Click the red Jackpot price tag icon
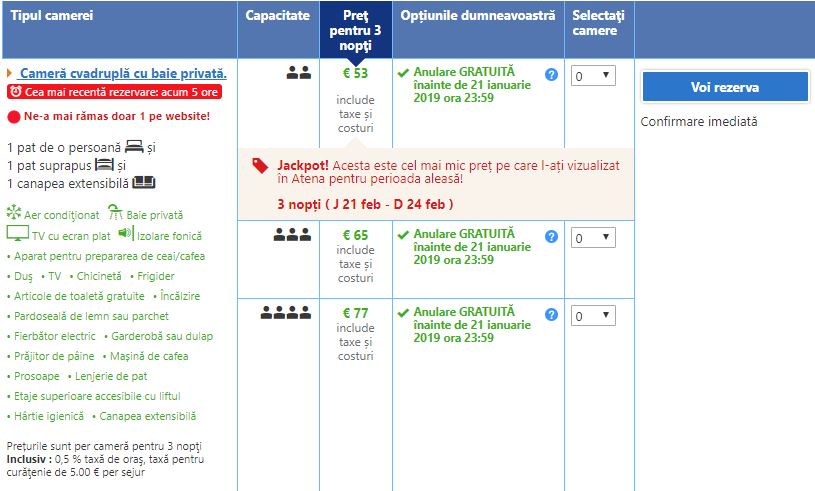The height and width of the screenshot is (491, 815). click(260, 166)
